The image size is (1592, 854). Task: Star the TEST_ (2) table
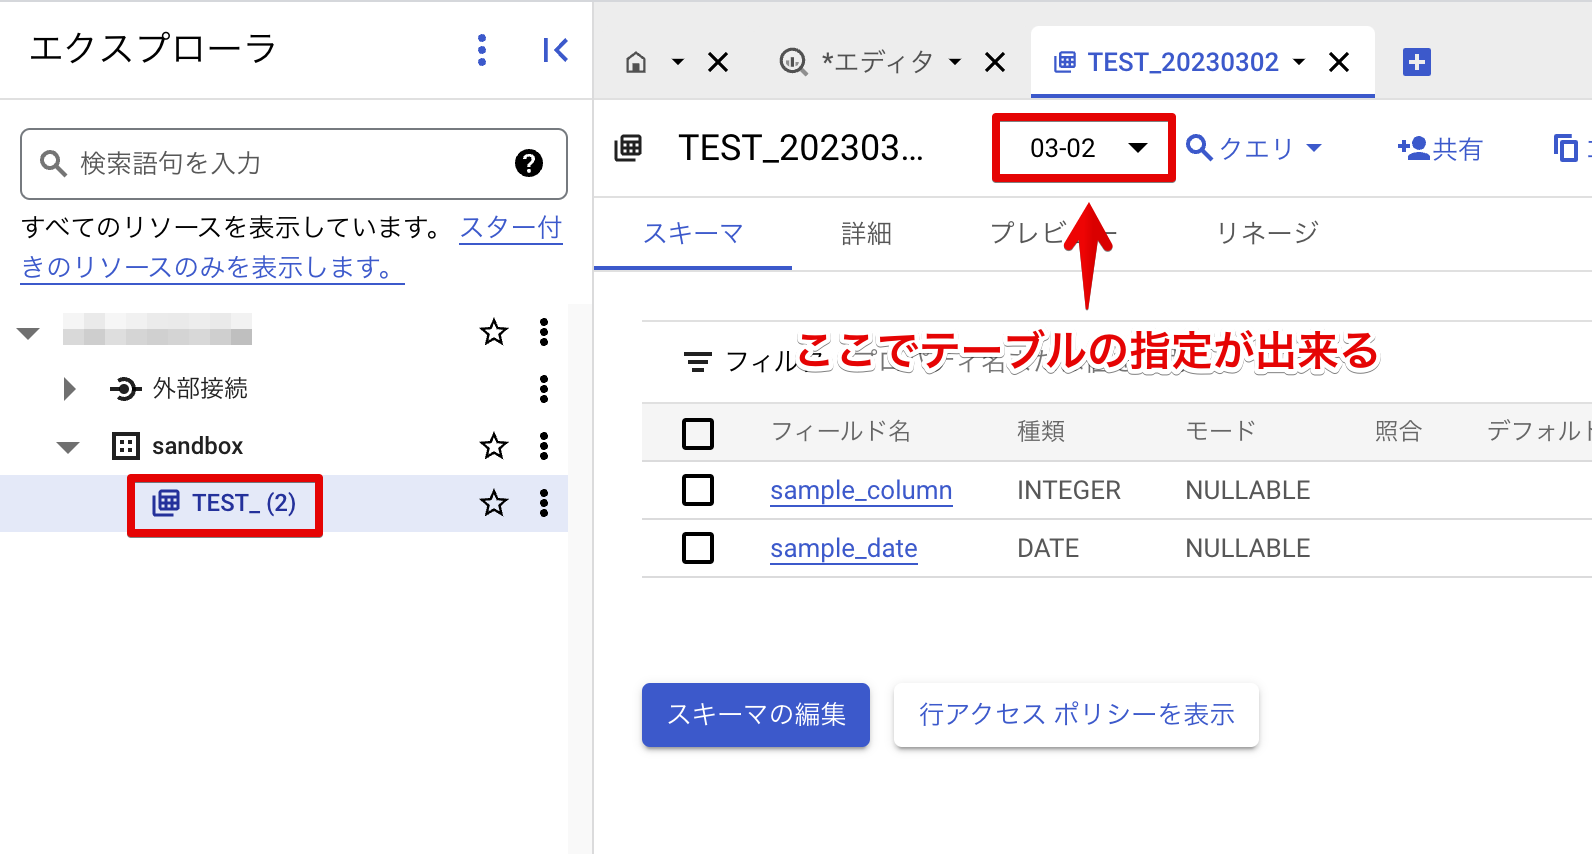494,503
